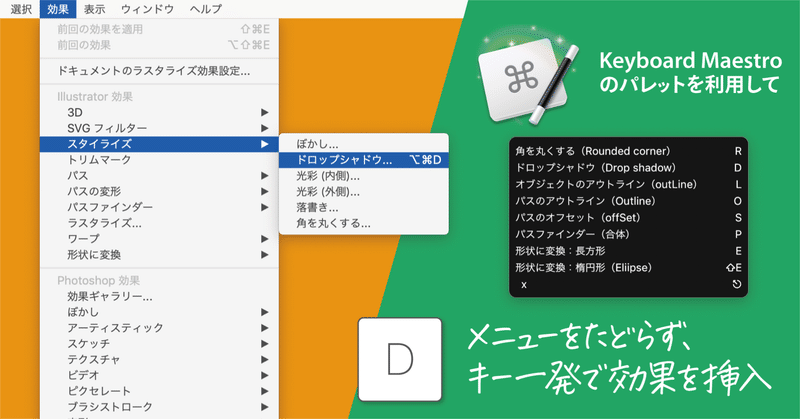
Task: Run ドロップシャドウ (Drop shadow) palette macro
Action: (x=629, y=168)
